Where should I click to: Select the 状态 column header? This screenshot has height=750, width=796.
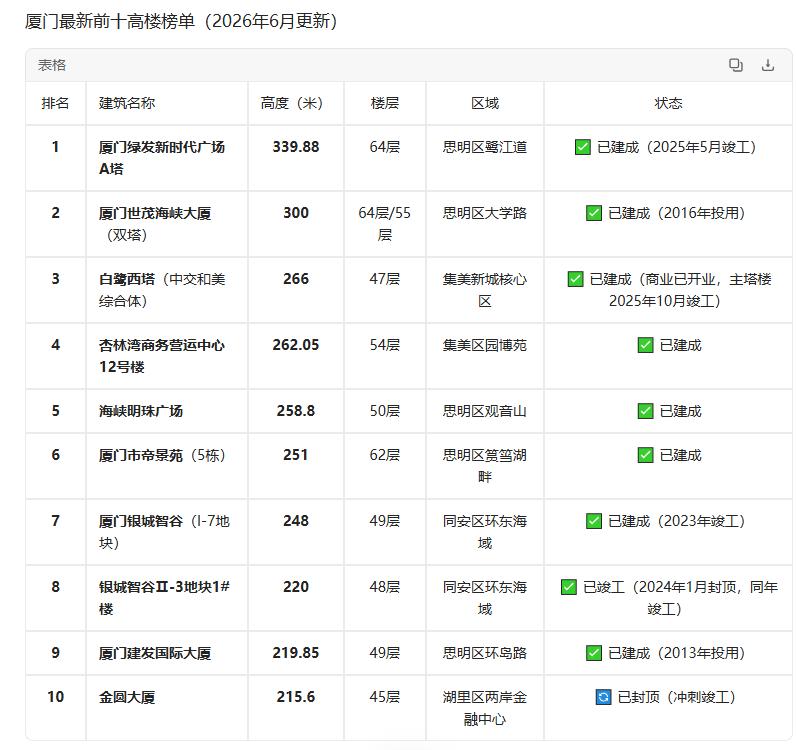[x=668, y=103]
